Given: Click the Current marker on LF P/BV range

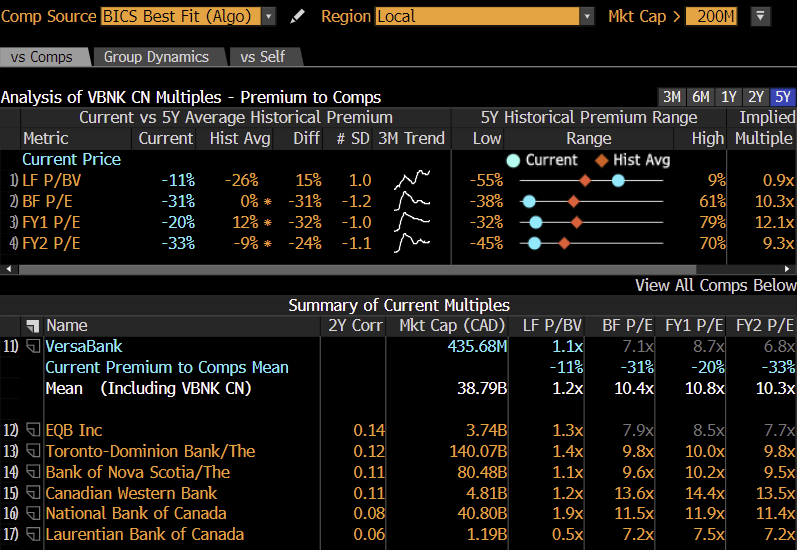Looking at the screenshot, I should 618,180.
